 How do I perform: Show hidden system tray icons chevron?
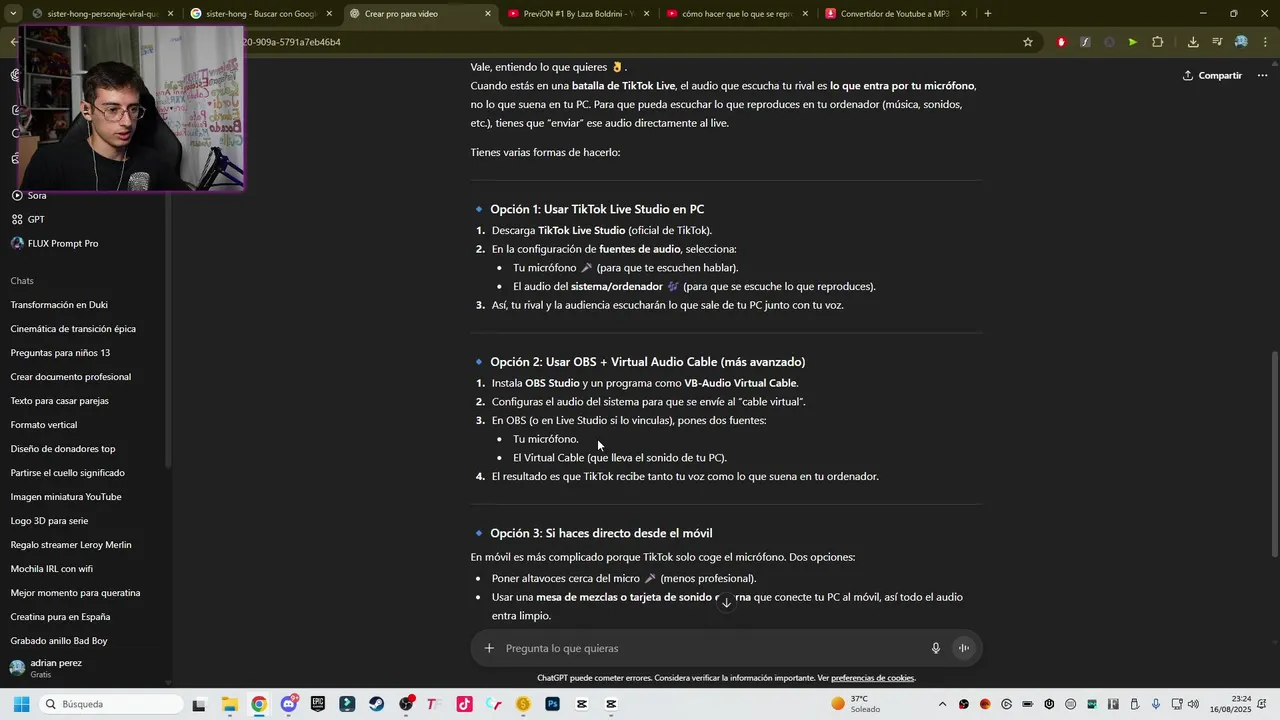pos(942,704)
